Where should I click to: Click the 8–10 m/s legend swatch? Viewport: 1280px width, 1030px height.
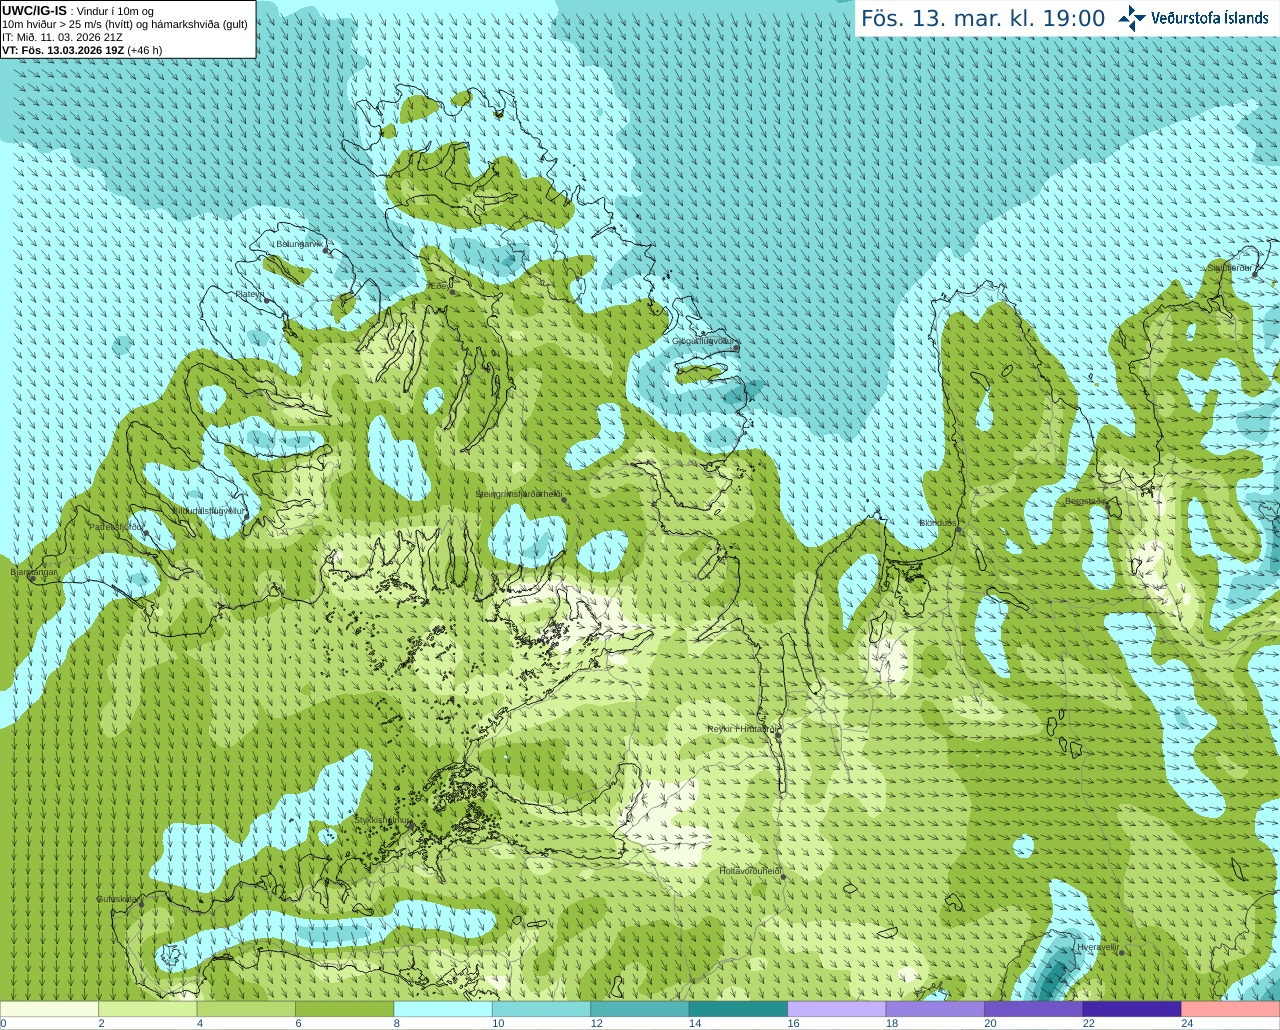443,1009
